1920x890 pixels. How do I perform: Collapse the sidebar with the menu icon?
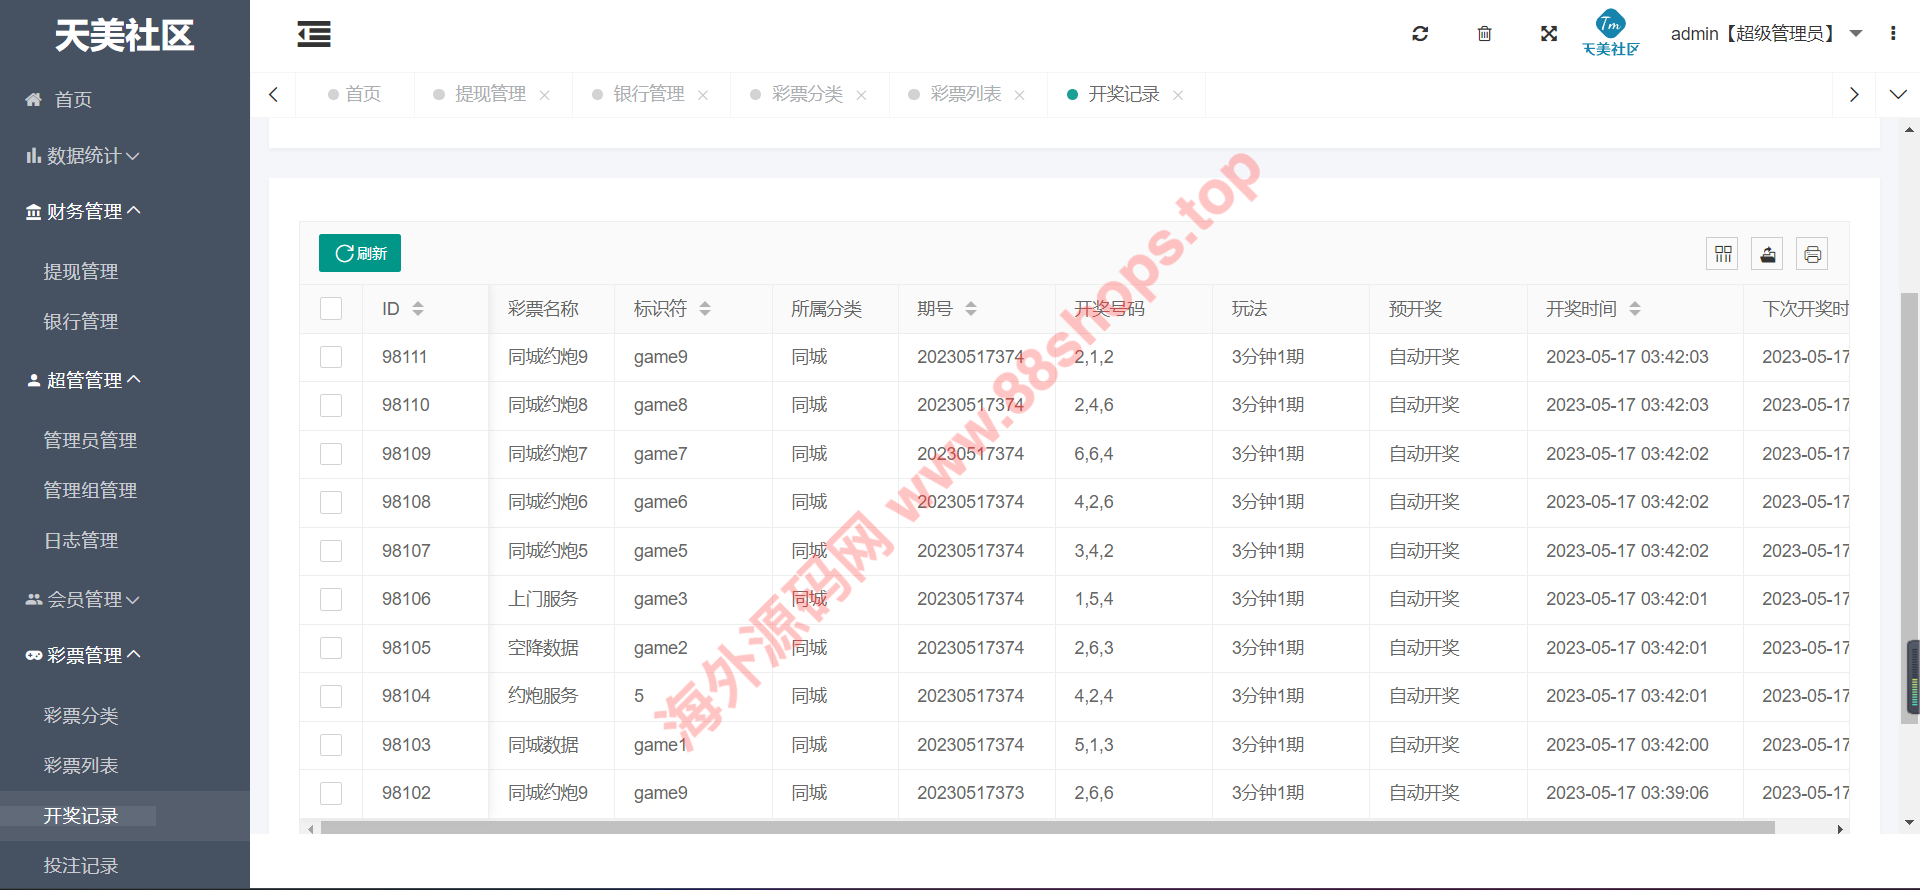click(314, 35)
